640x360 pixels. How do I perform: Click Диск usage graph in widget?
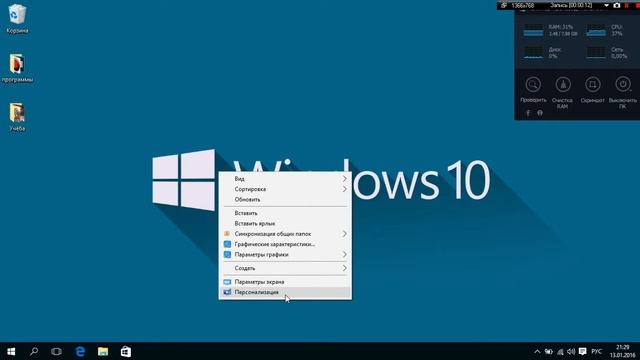(533, 52)
